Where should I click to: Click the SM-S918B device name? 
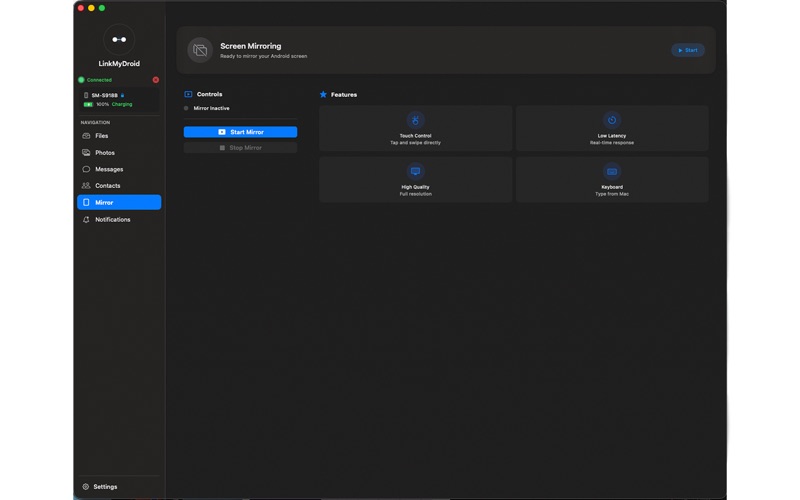[105, 95]
